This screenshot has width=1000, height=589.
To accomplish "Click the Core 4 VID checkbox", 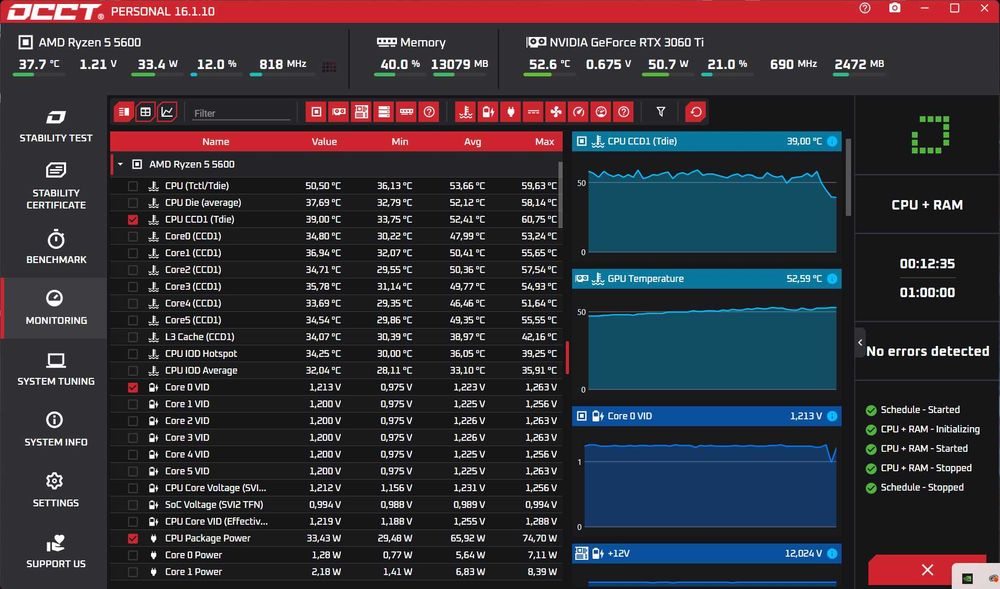I will (x=133, y=454).
